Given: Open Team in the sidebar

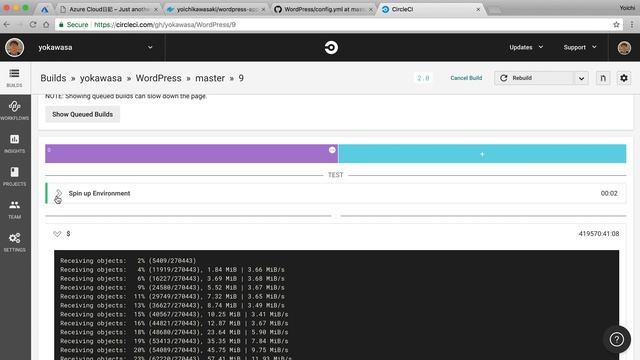Looking at the screenshot, I should click(x=14, y=209).
